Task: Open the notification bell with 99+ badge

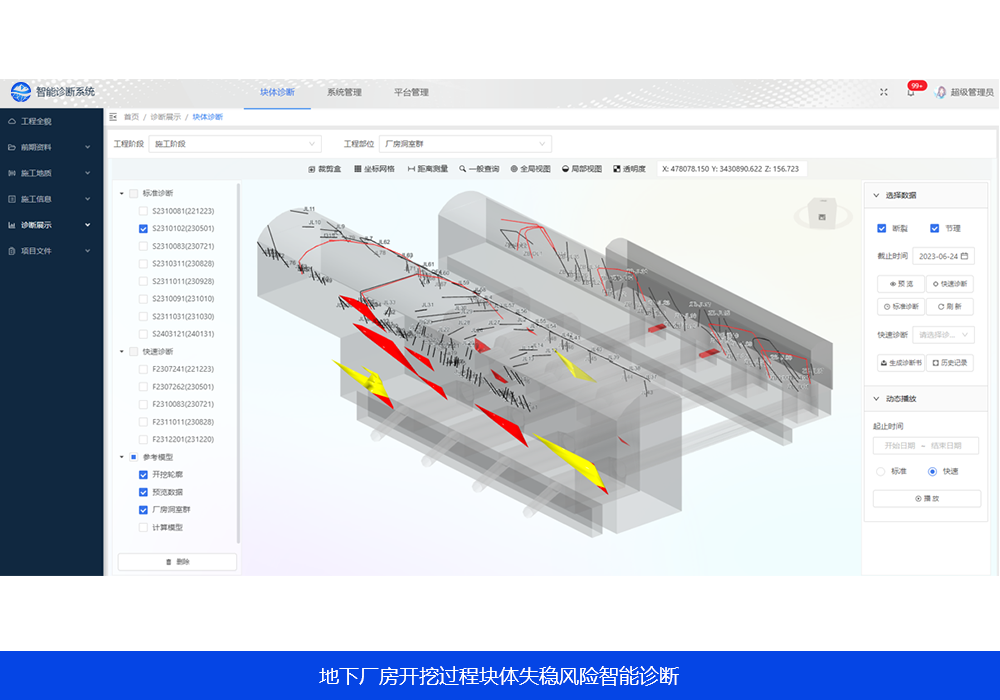Action: 910,92
